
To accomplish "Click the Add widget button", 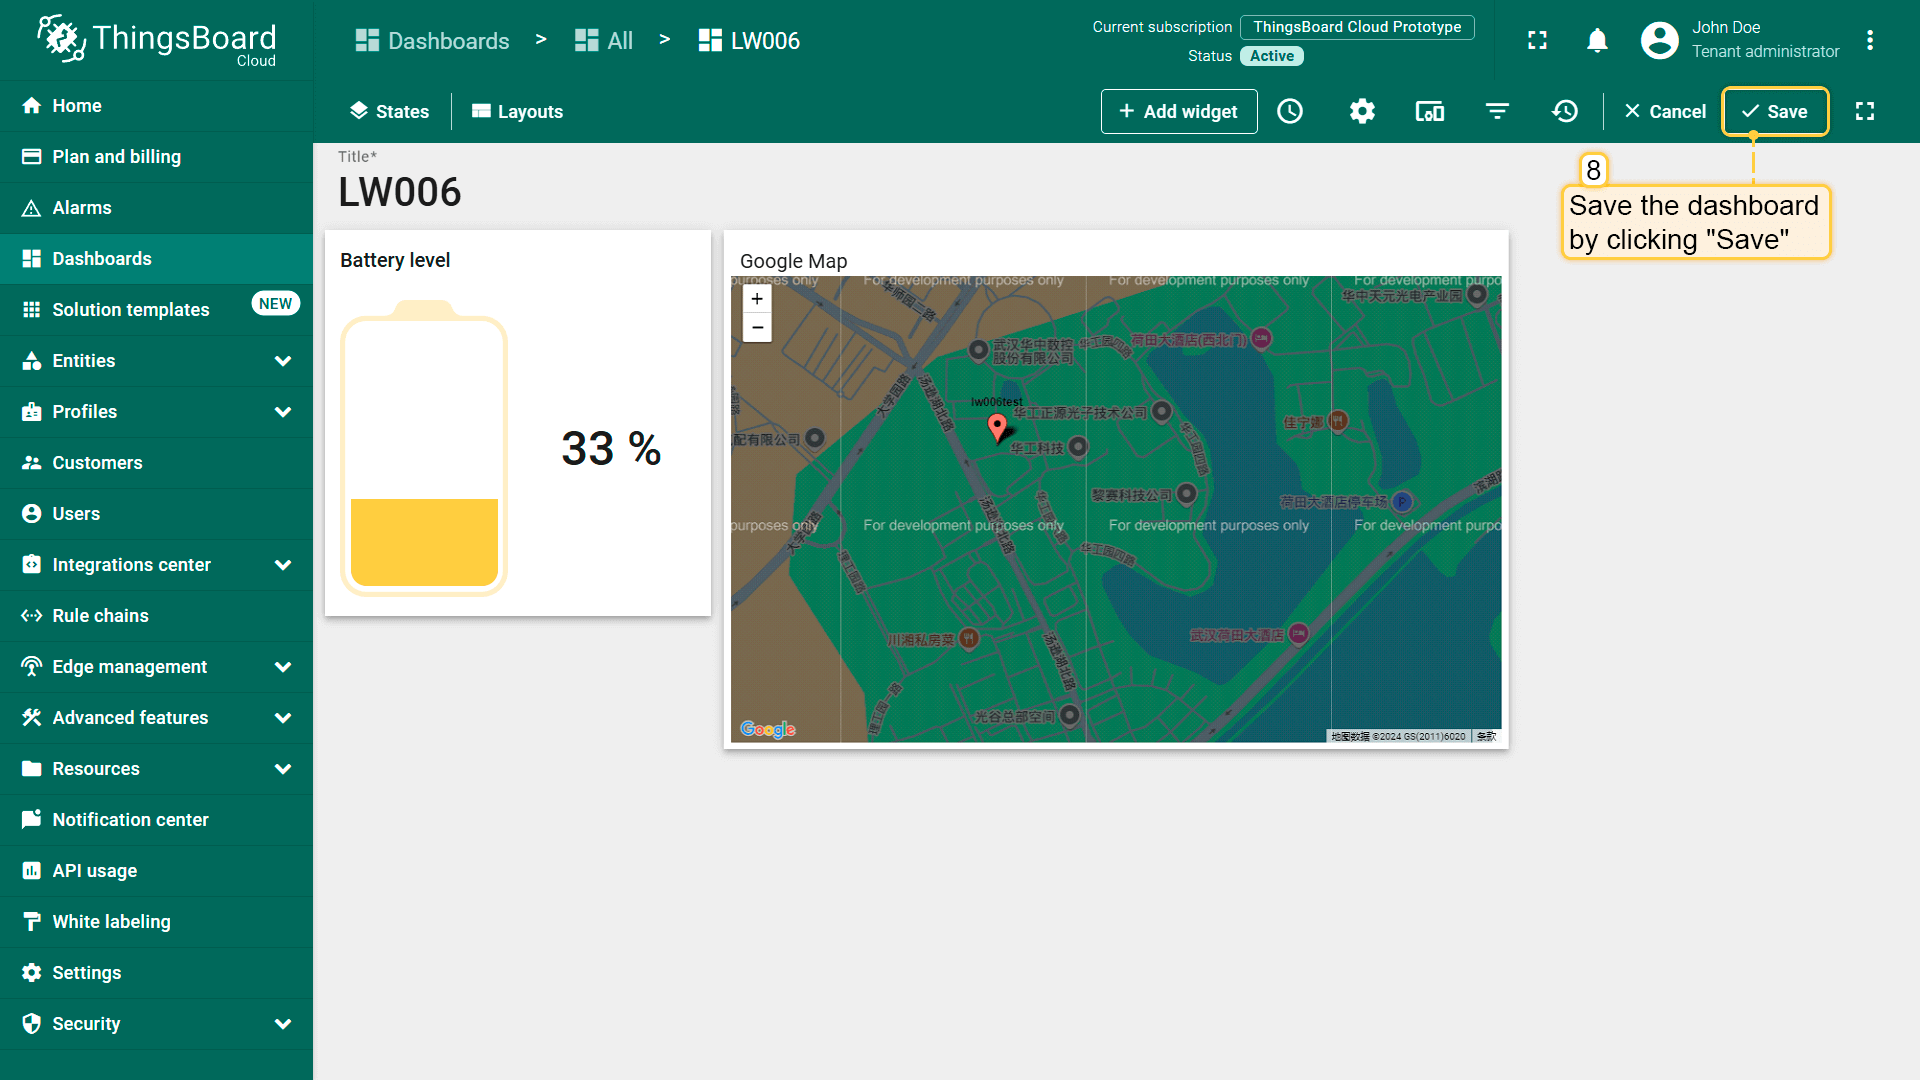I will point(1178,111).
